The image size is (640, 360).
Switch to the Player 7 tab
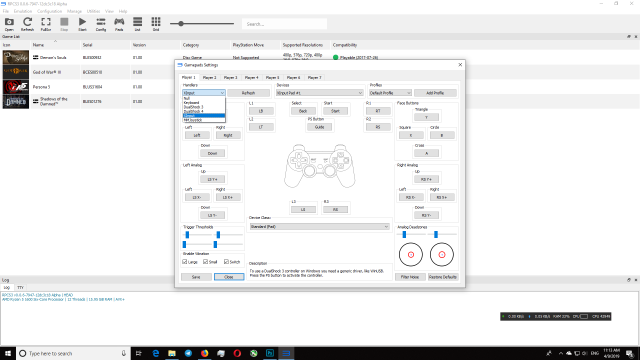(314, 78)
